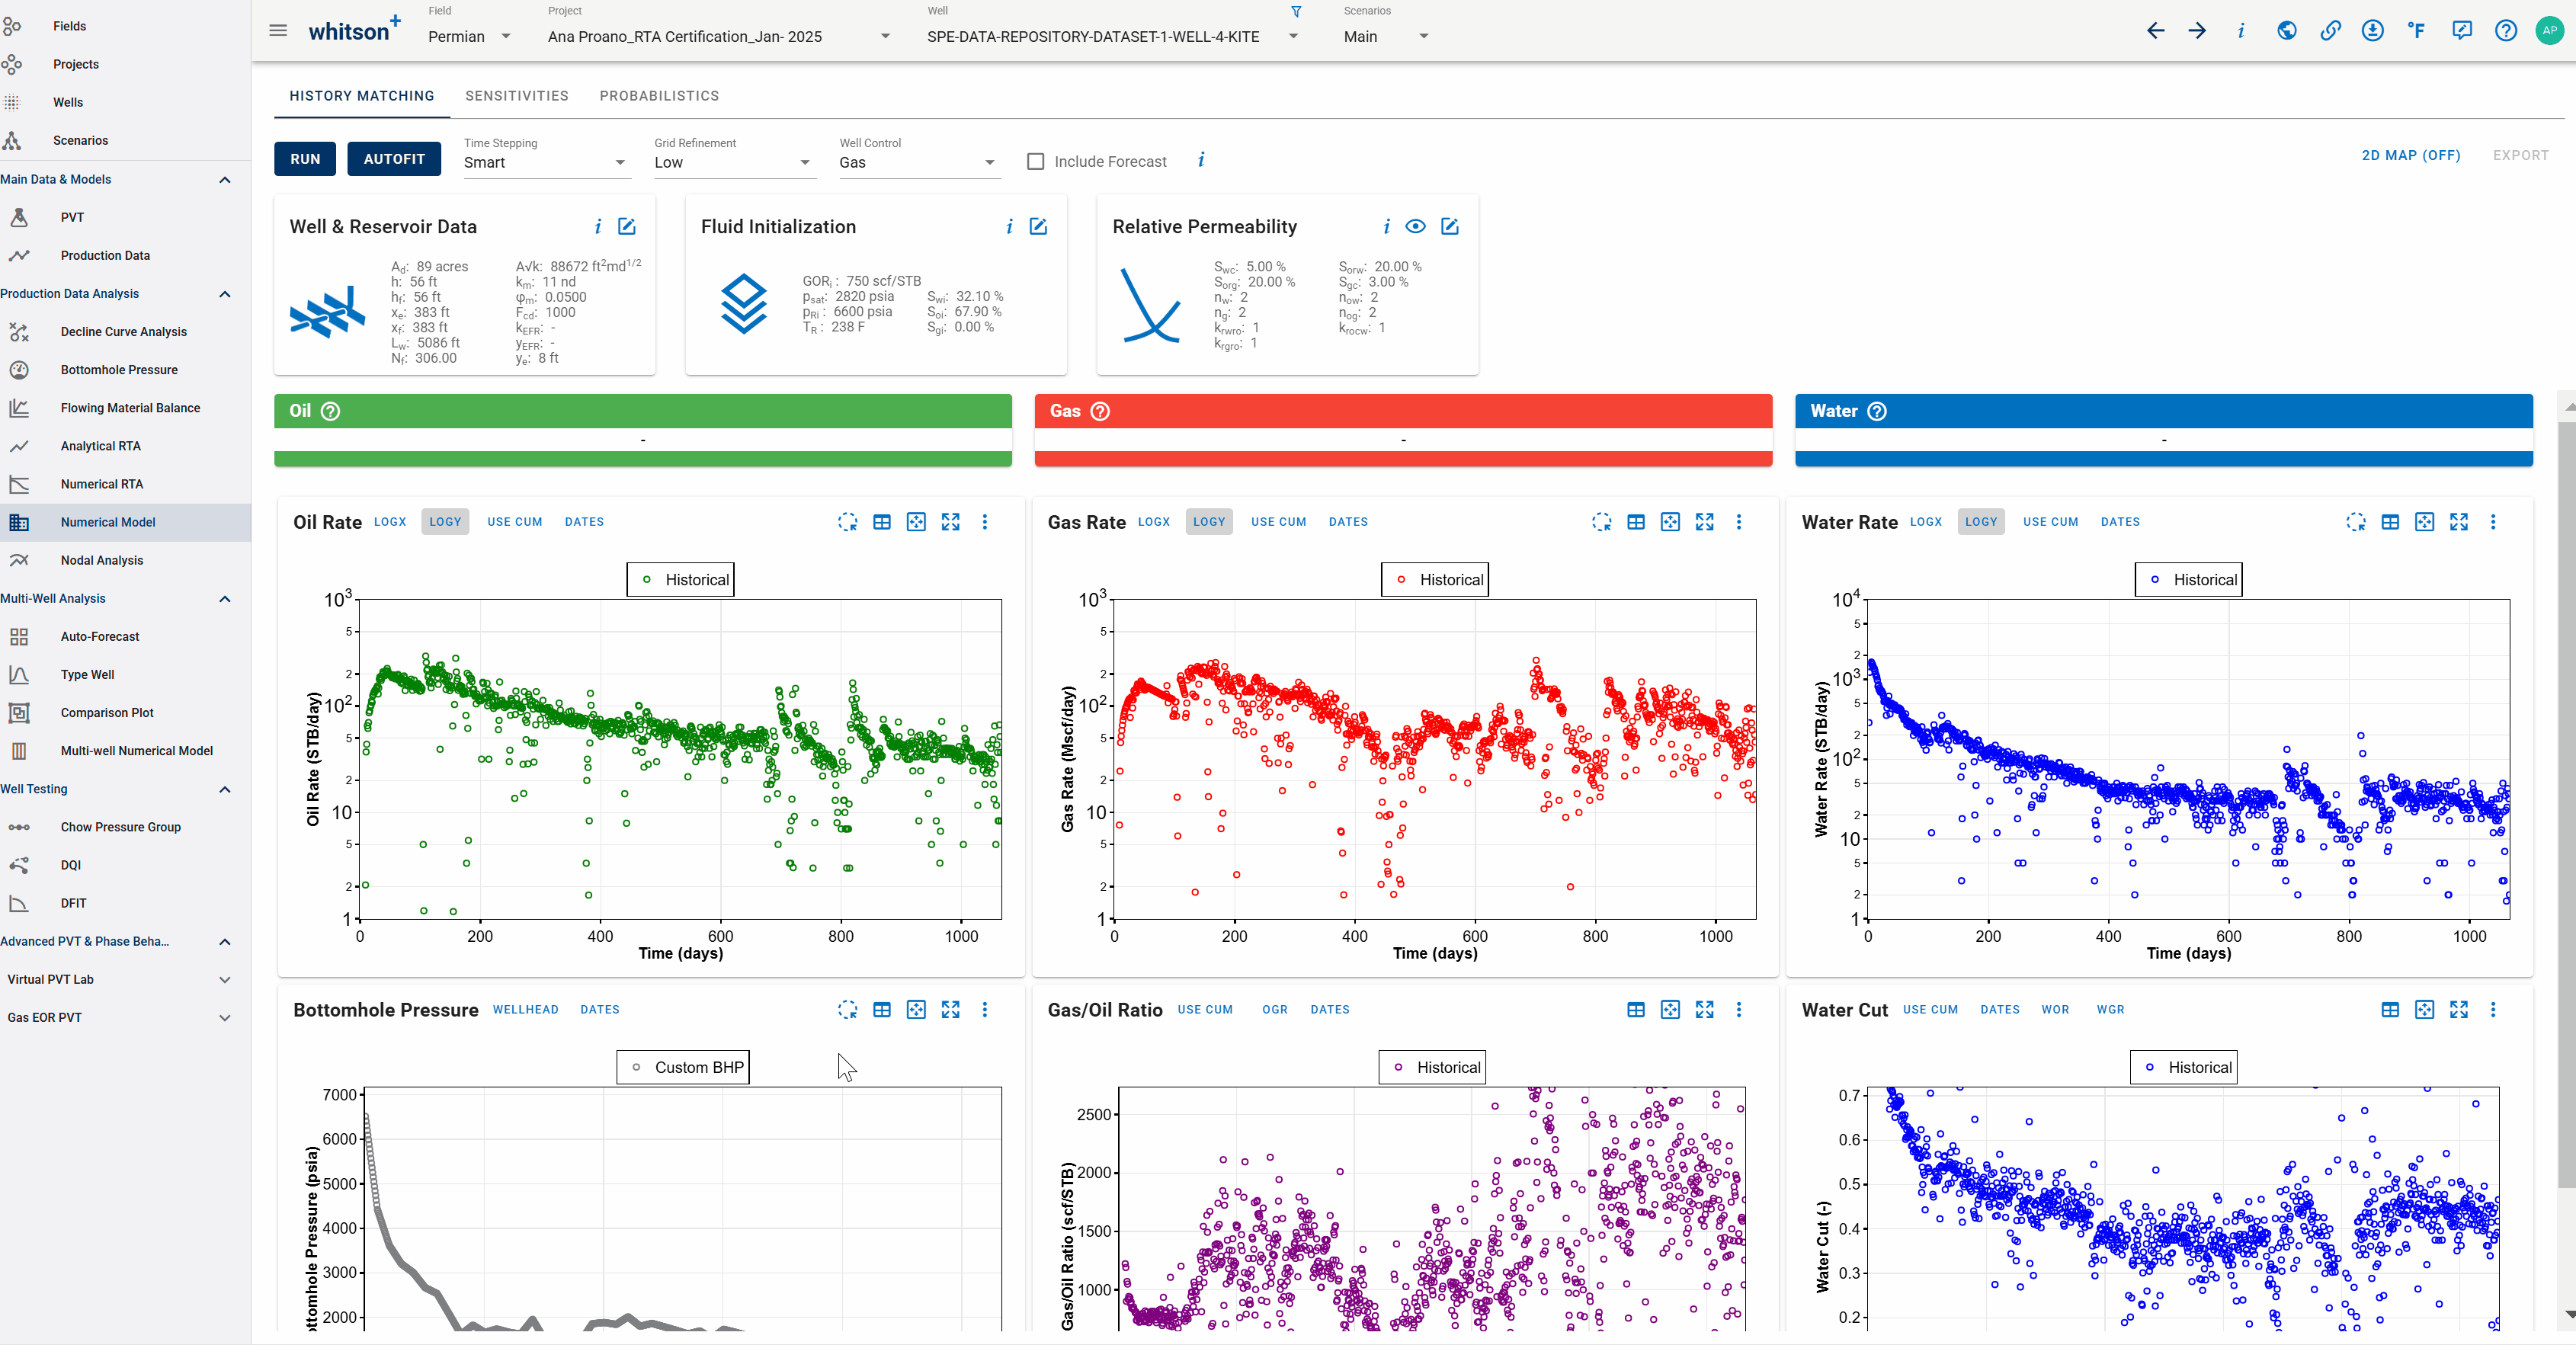Expand Oil Rate chart to fullscreen
The height and width of the screenshot is (1345, 2576).
coord(950,522)
